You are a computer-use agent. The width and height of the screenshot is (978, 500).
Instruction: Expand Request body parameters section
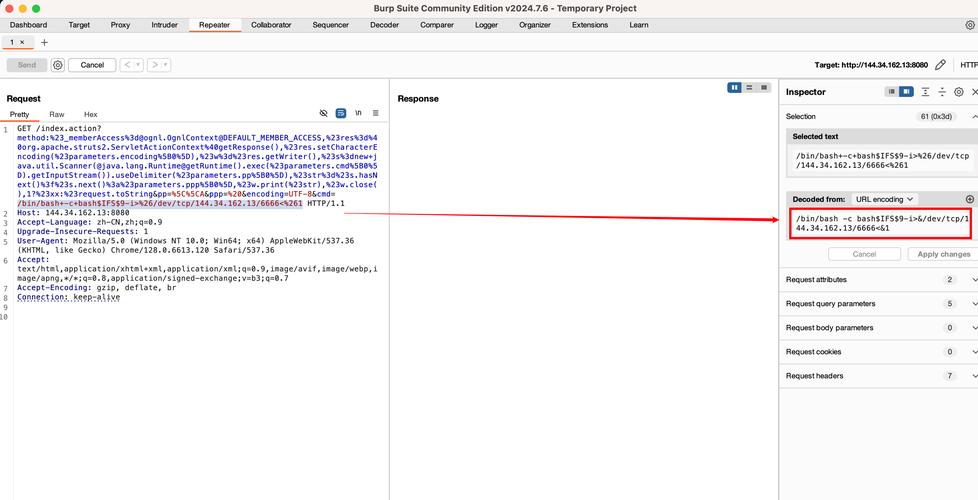pyautogui.click(x=879, y=328)
